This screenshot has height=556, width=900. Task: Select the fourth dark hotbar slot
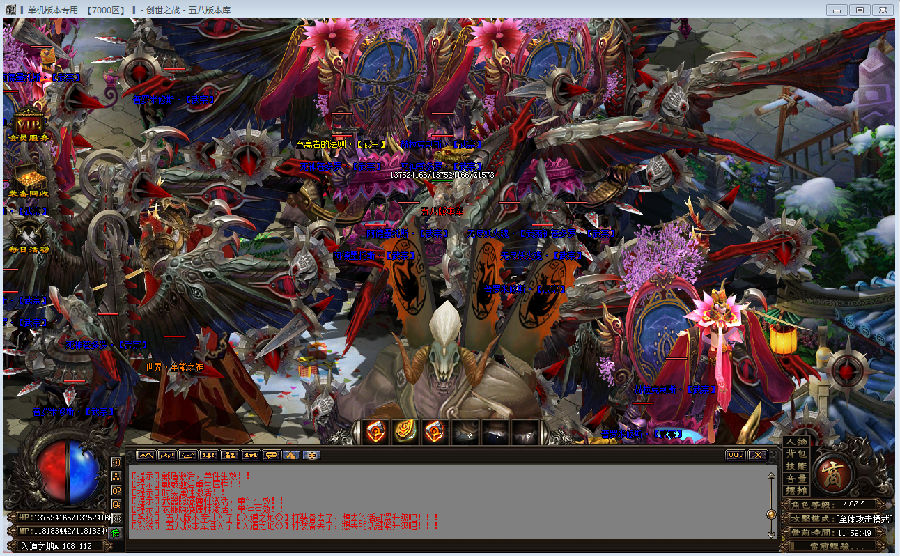(x=465, y=431)
